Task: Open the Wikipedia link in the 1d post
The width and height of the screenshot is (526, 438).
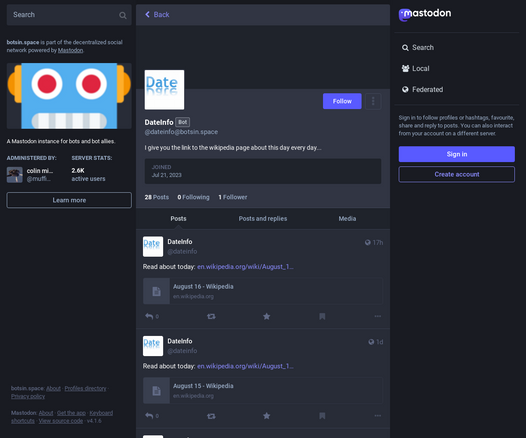Action: 245,366
